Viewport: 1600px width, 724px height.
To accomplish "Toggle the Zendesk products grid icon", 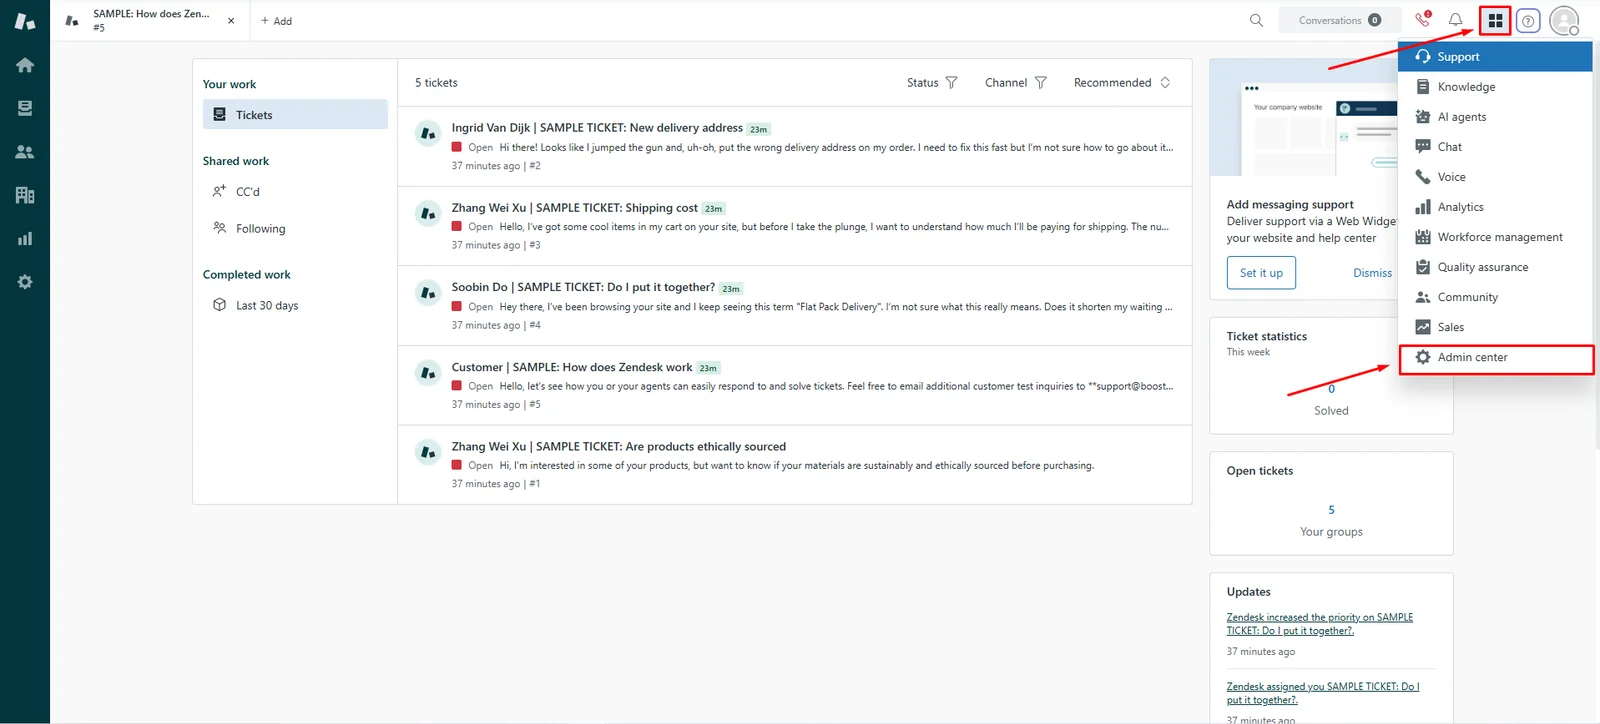I will (x=1495, y=20).
